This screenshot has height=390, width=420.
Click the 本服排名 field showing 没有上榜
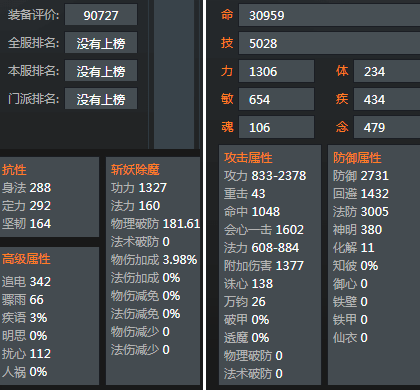click(x=101, y=71)
